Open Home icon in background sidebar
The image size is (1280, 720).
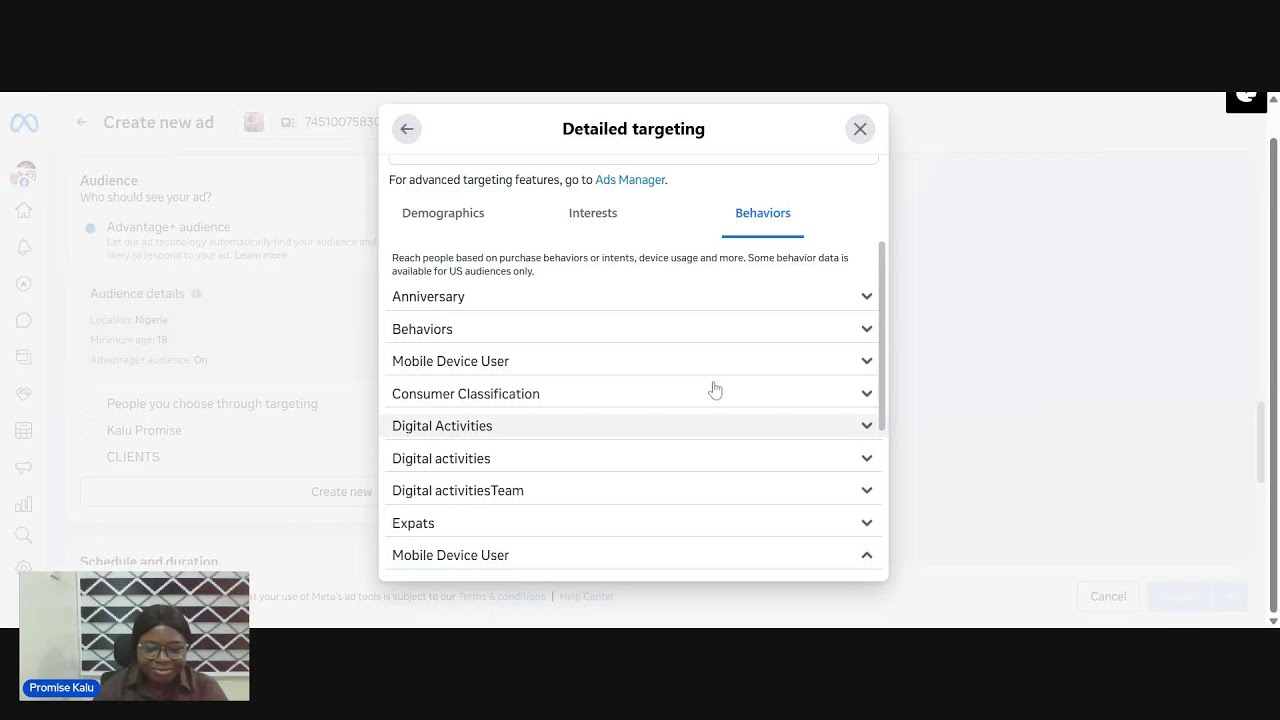click(24, 210)
